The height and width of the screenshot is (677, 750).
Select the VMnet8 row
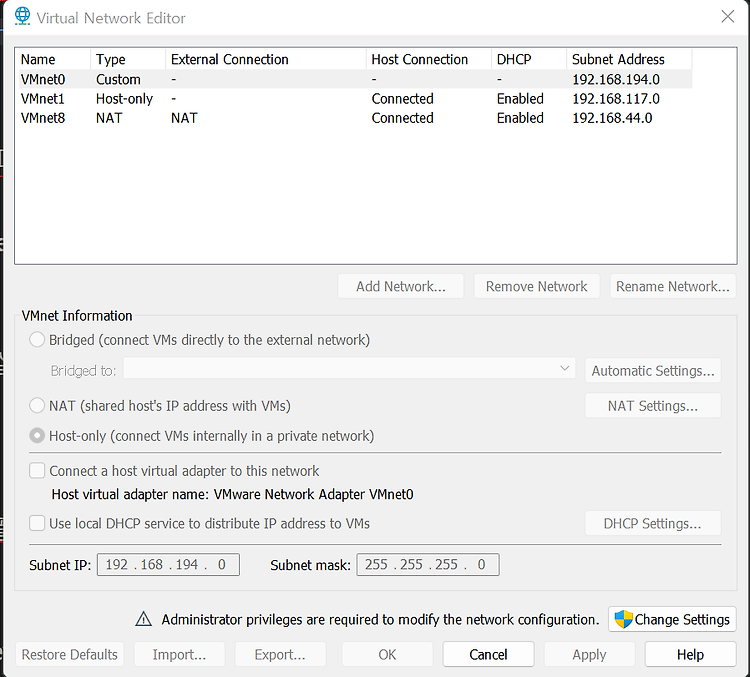pos(356,118)
